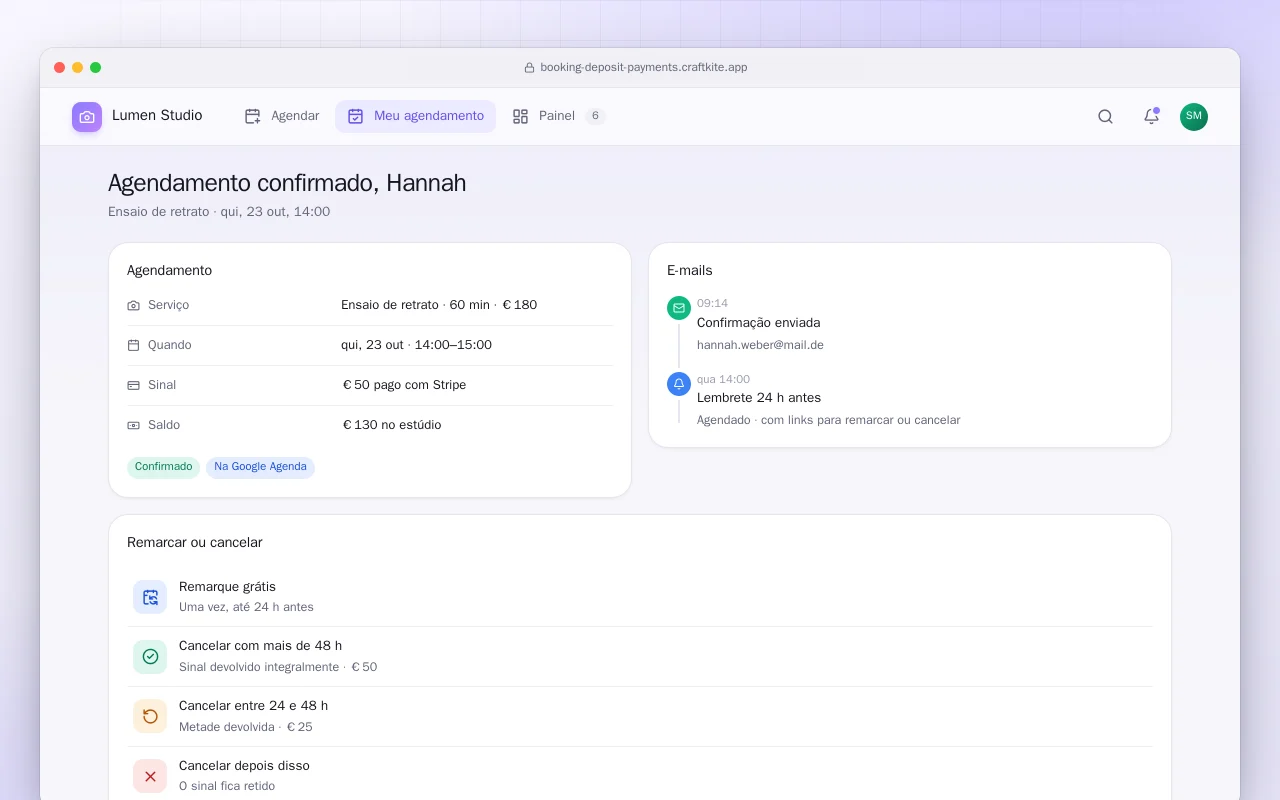The width and height of the screenshot is (1280, 800).
Task: Click the Painel count badge 6
Action: tap(595, 116)
